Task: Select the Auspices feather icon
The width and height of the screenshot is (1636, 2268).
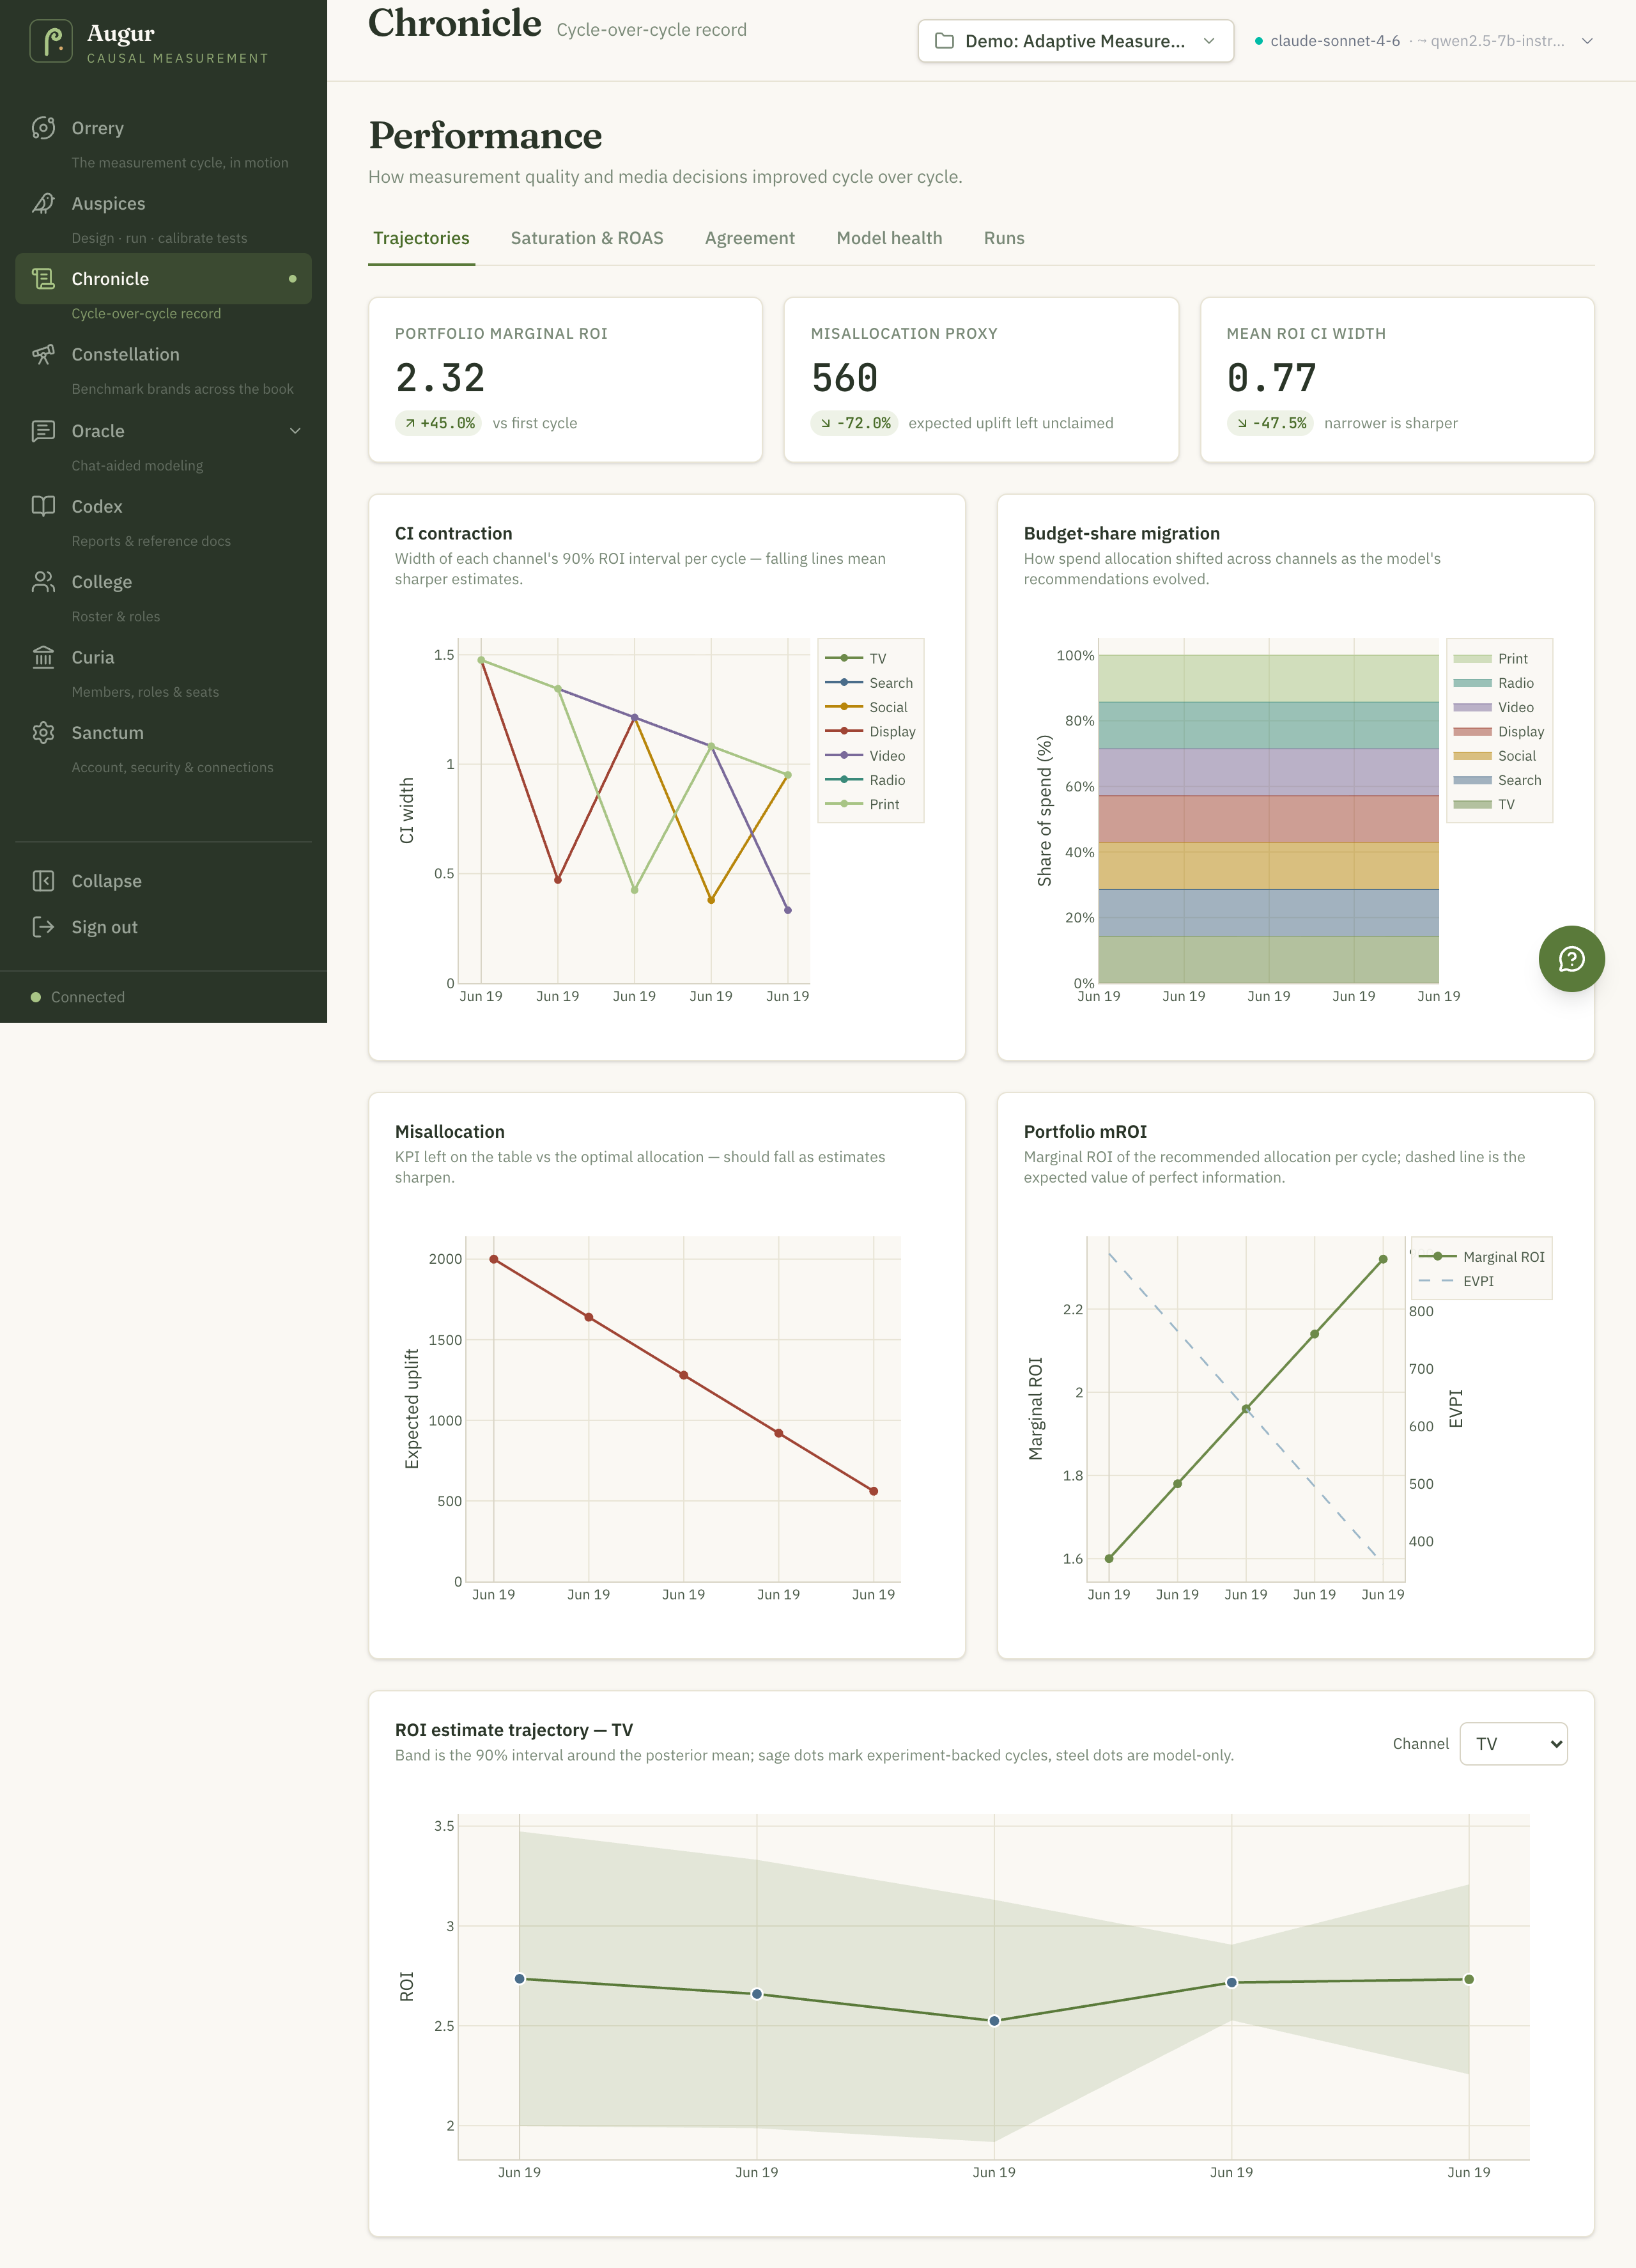Action: [43, 203]
